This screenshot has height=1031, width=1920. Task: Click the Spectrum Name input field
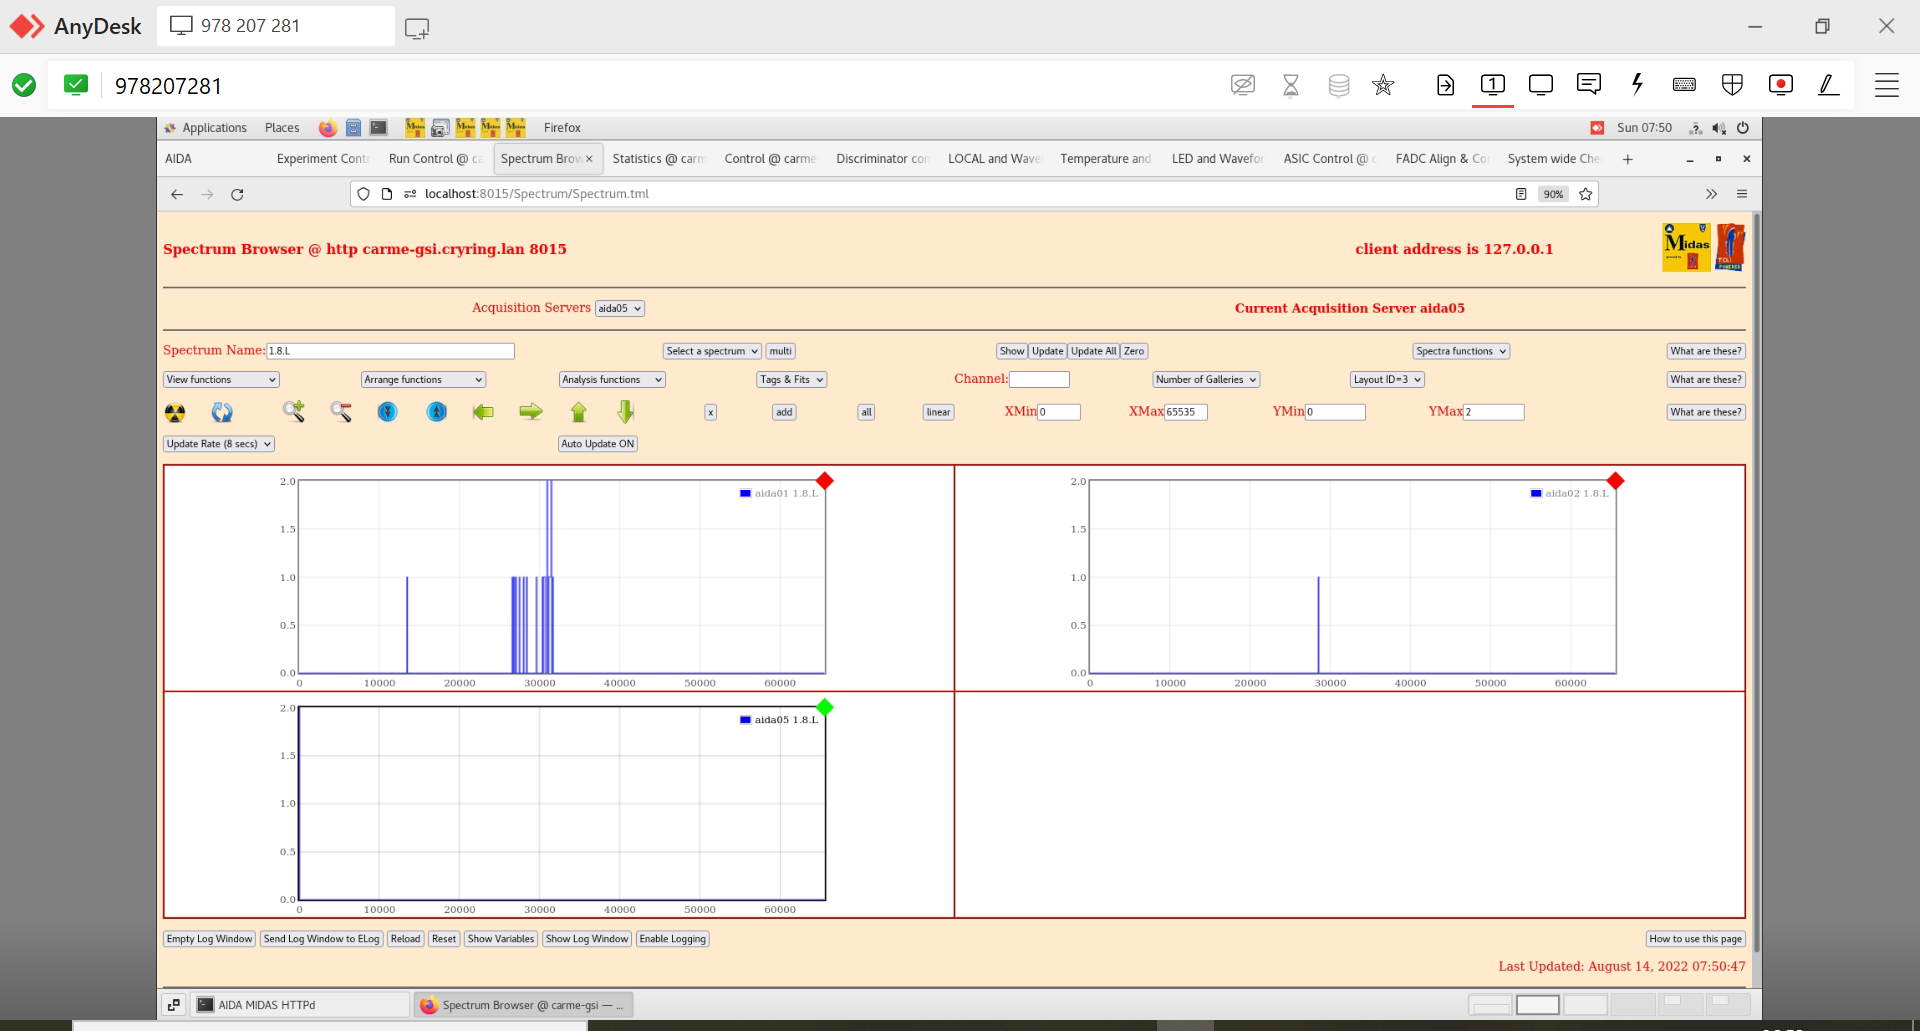coord(390,351)
